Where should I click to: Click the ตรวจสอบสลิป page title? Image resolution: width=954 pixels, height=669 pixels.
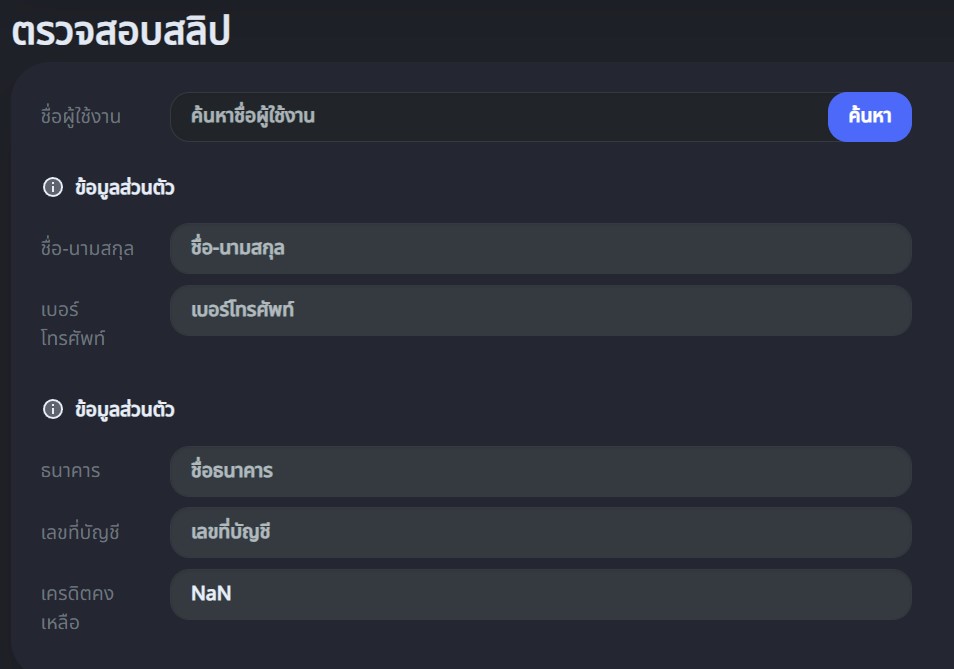[x=121, y=31]
